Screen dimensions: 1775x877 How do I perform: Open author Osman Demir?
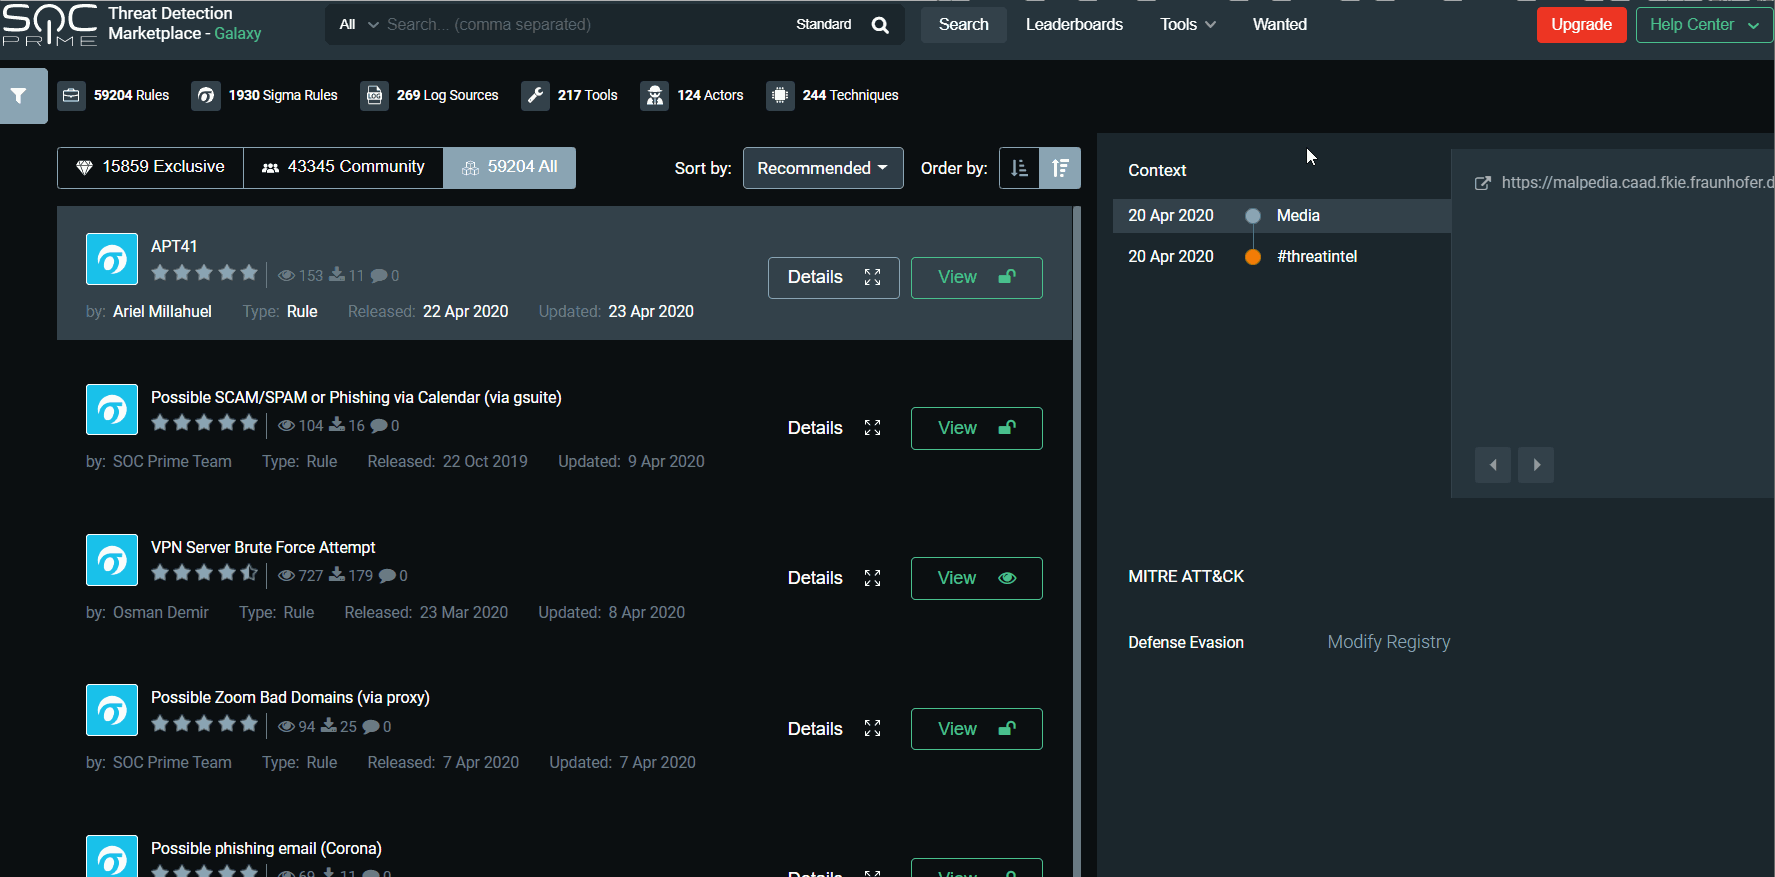pyautogui.click(x=161, y=613)
